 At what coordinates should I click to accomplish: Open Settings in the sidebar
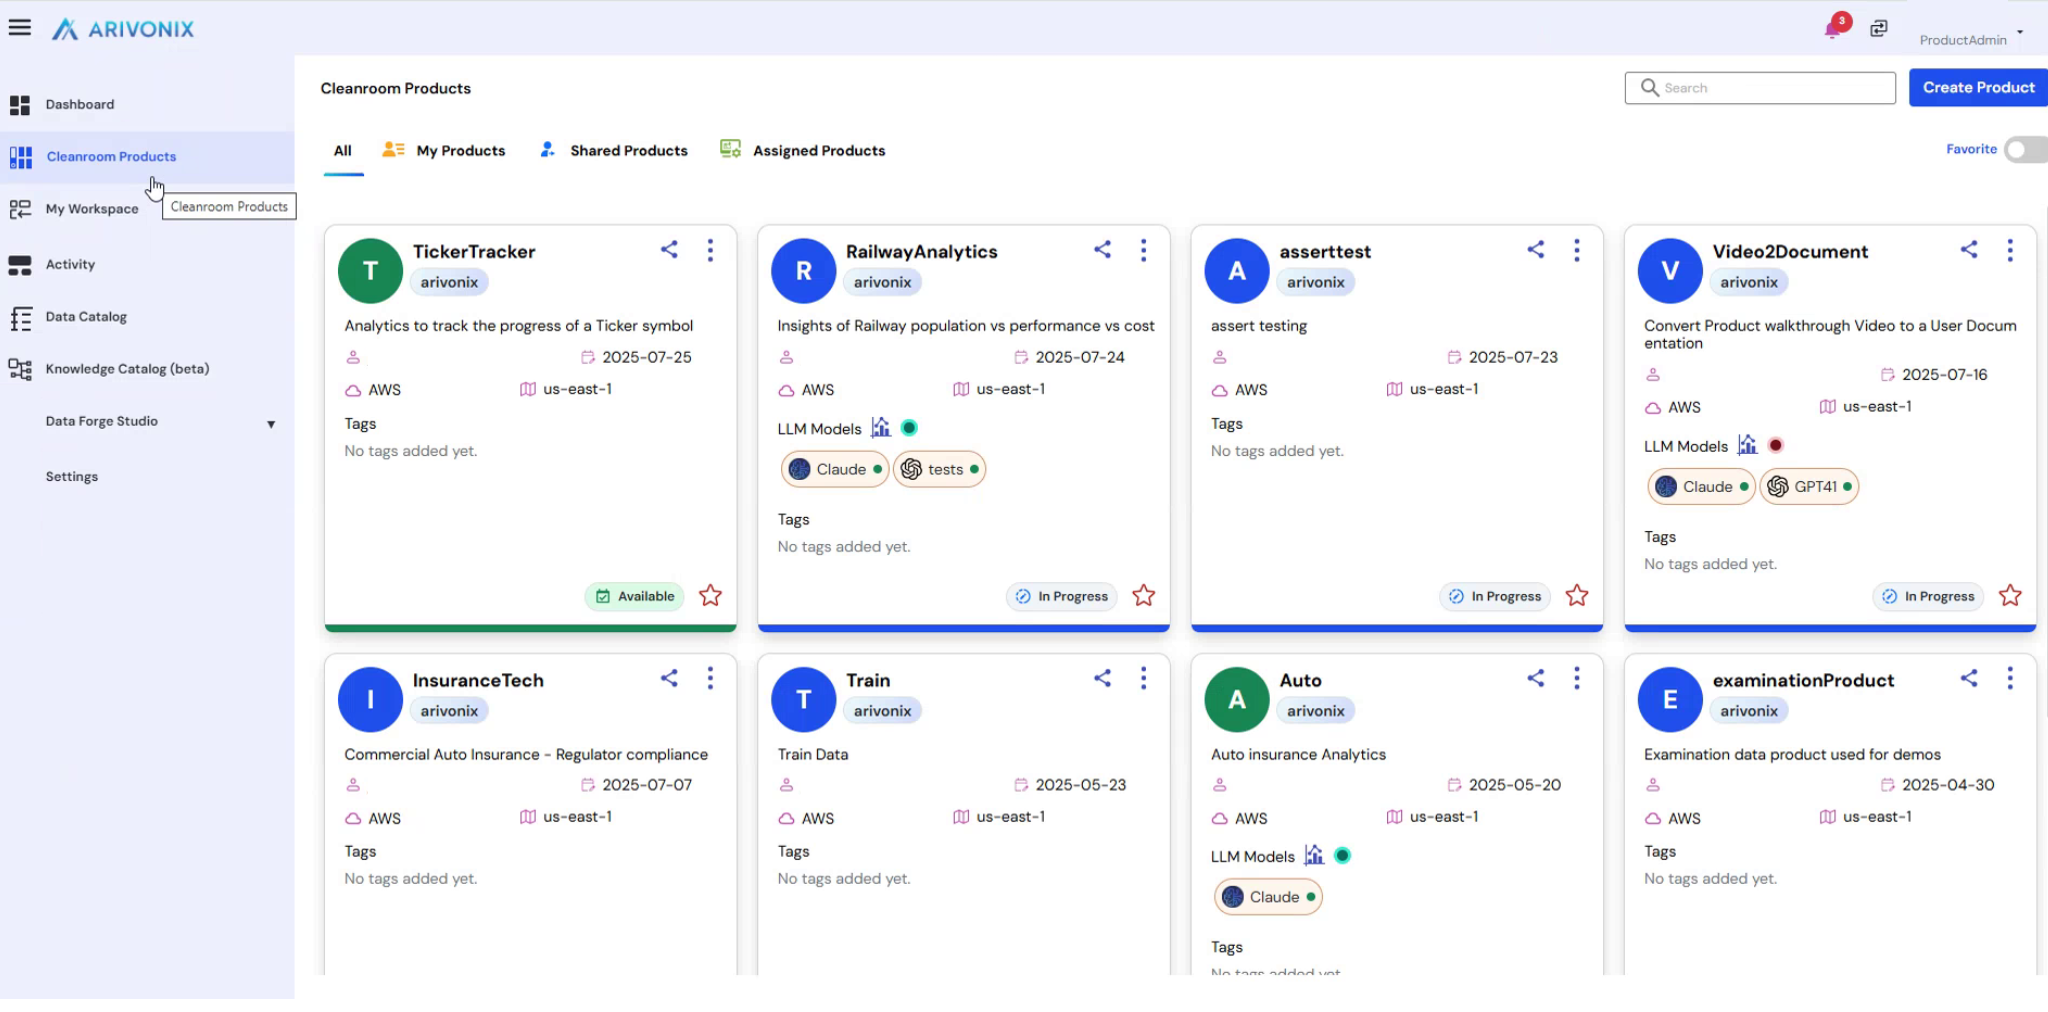pos(72,477)
